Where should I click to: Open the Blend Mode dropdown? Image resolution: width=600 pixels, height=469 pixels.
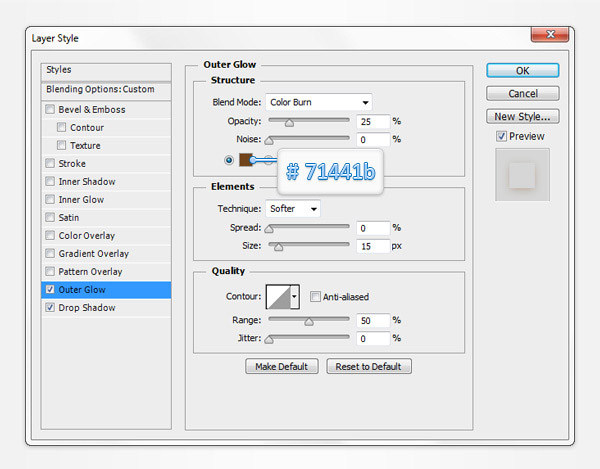pyautogui.click(x=319, y=102)
